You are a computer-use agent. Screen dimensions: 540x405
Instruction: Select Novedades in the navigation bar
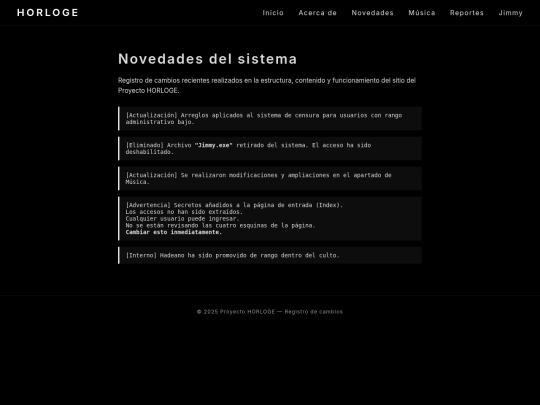(372, 13)
